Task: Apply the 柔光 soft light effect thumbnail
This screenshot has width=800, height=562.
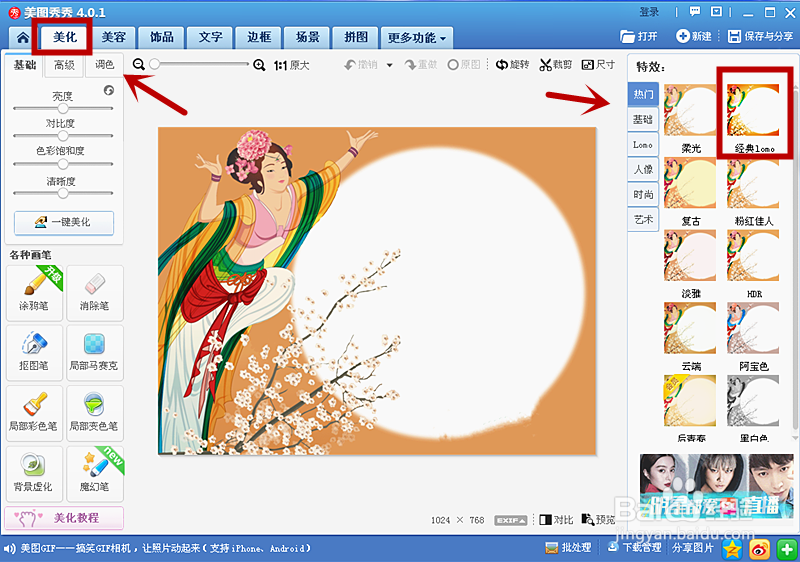Action: pos(690,110)
